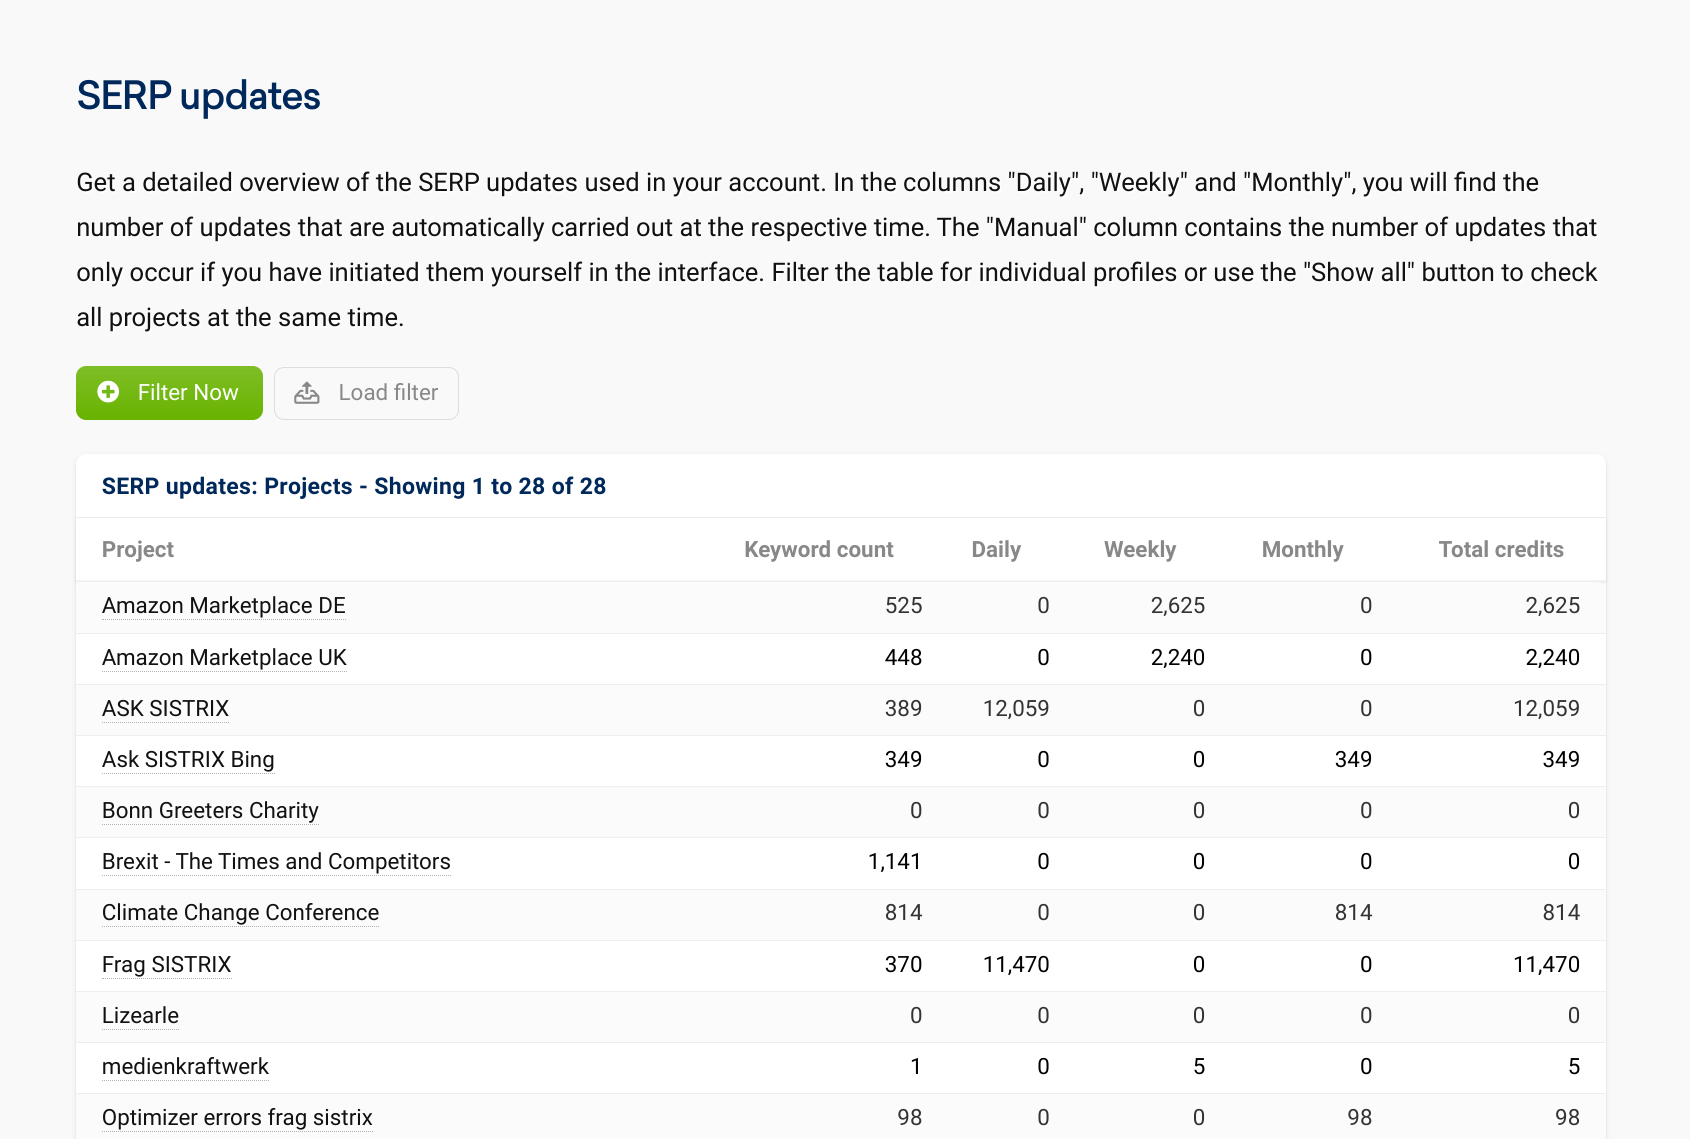Click the plus icon in Filter Now

point(108,392)
